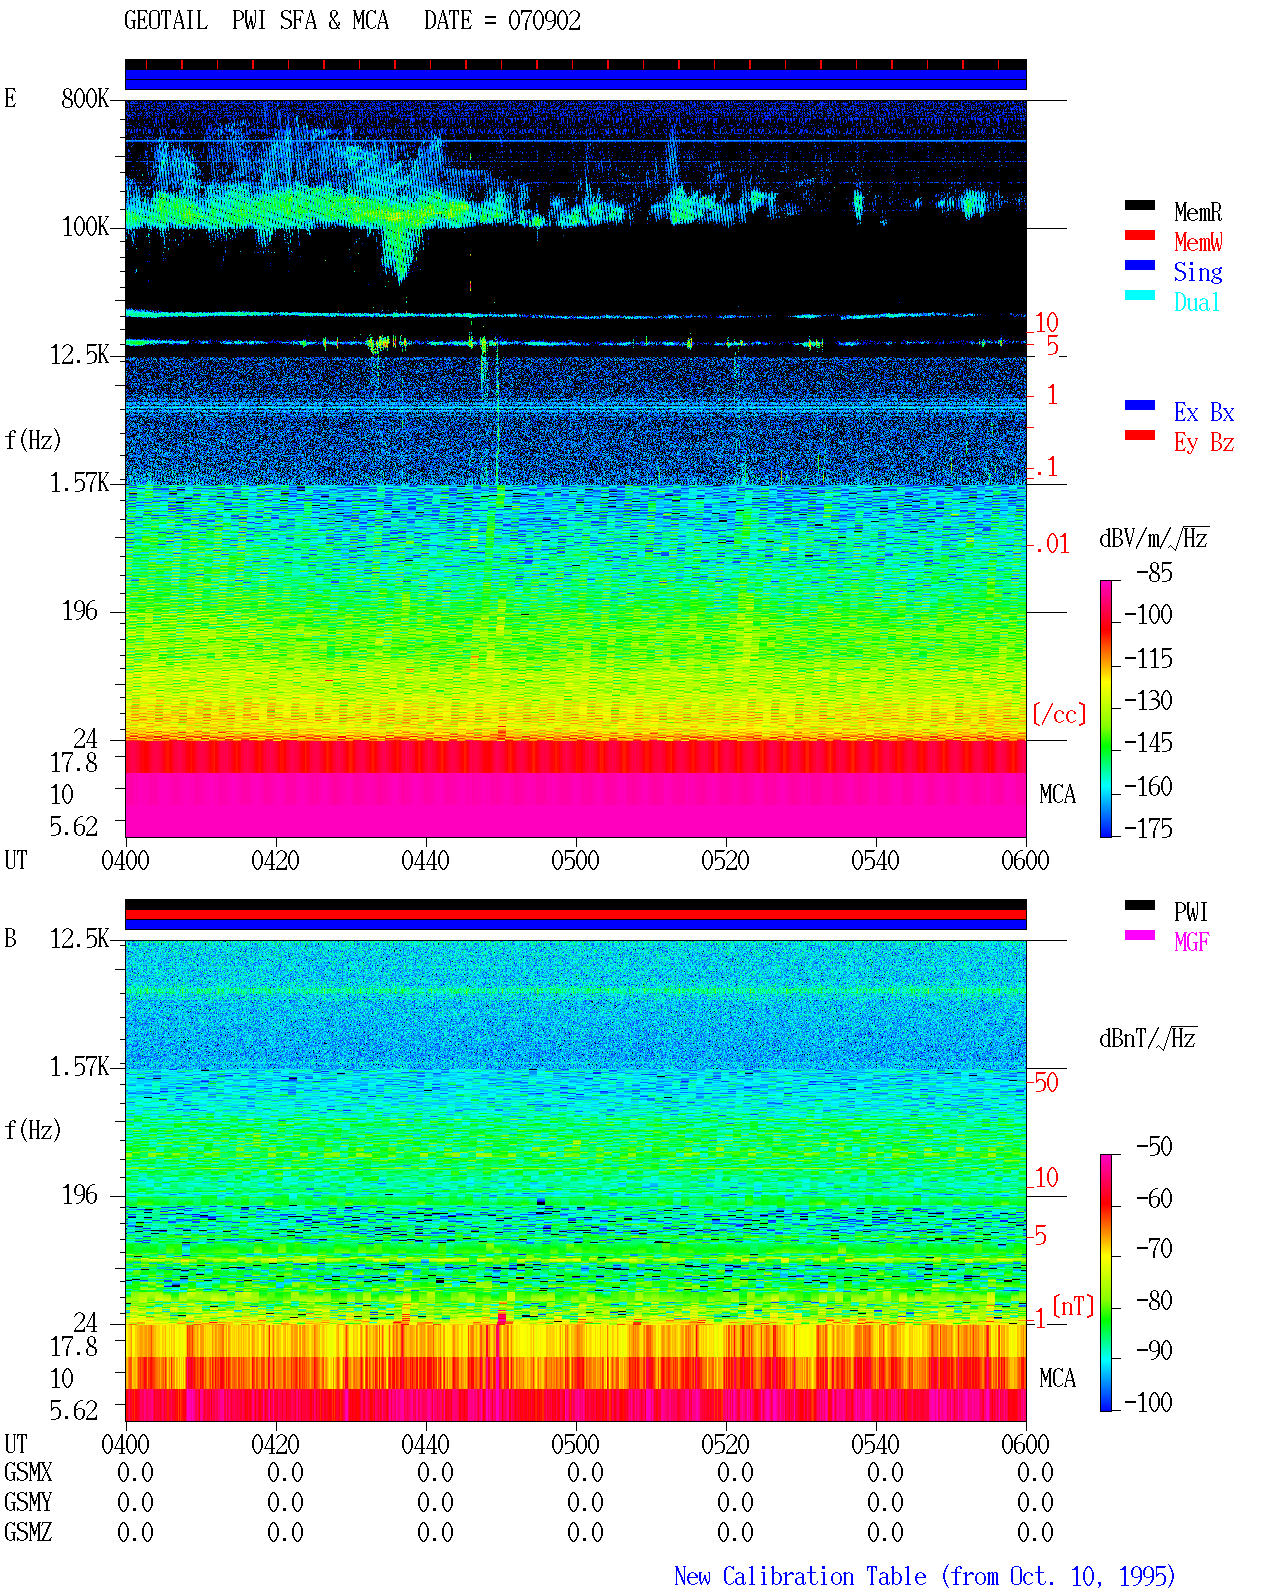
Task: Click the blue Sing legend swatch
Action: (1139, 265)
